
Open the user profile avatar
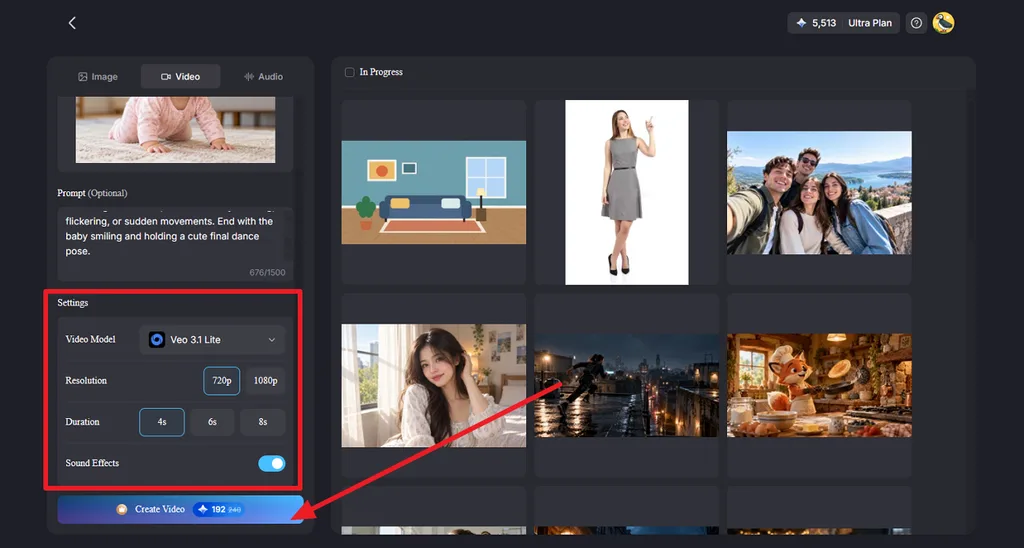943,23
